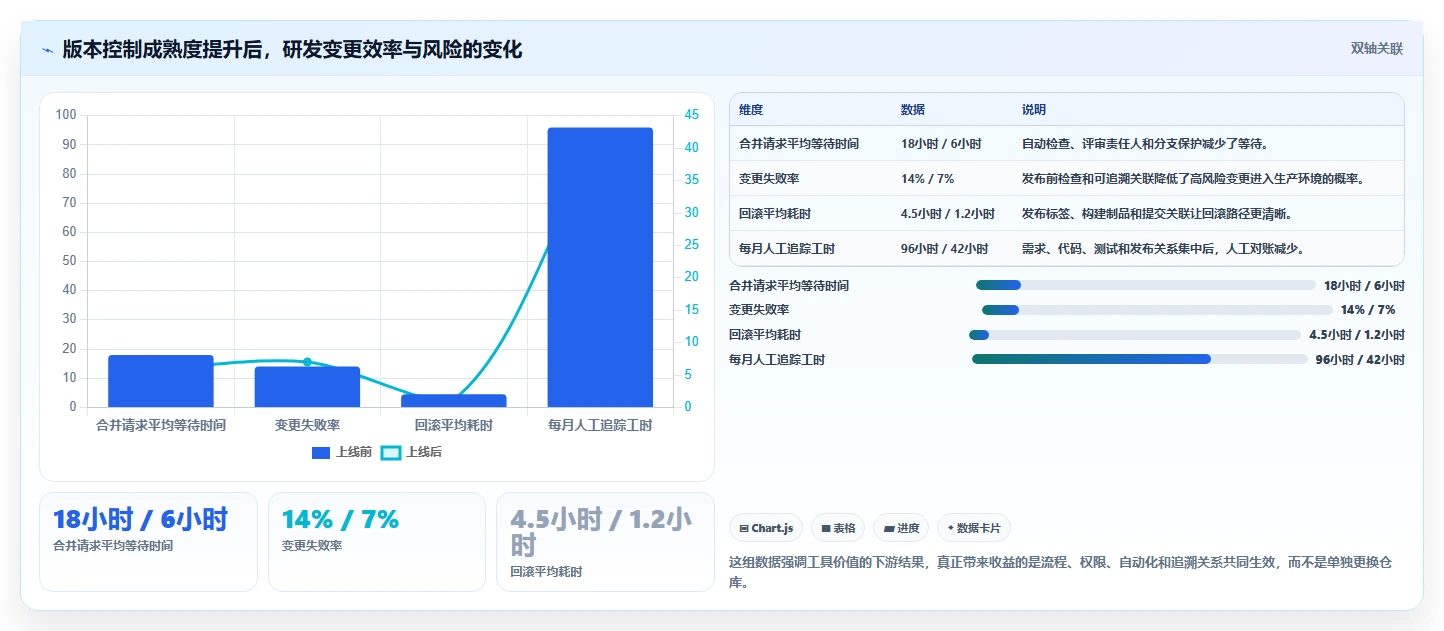Click the 合并请求平均等待时间 bar in chart
Image resolution: width=1444 pixels, height=631 pixels.
[x=161, y=381]
